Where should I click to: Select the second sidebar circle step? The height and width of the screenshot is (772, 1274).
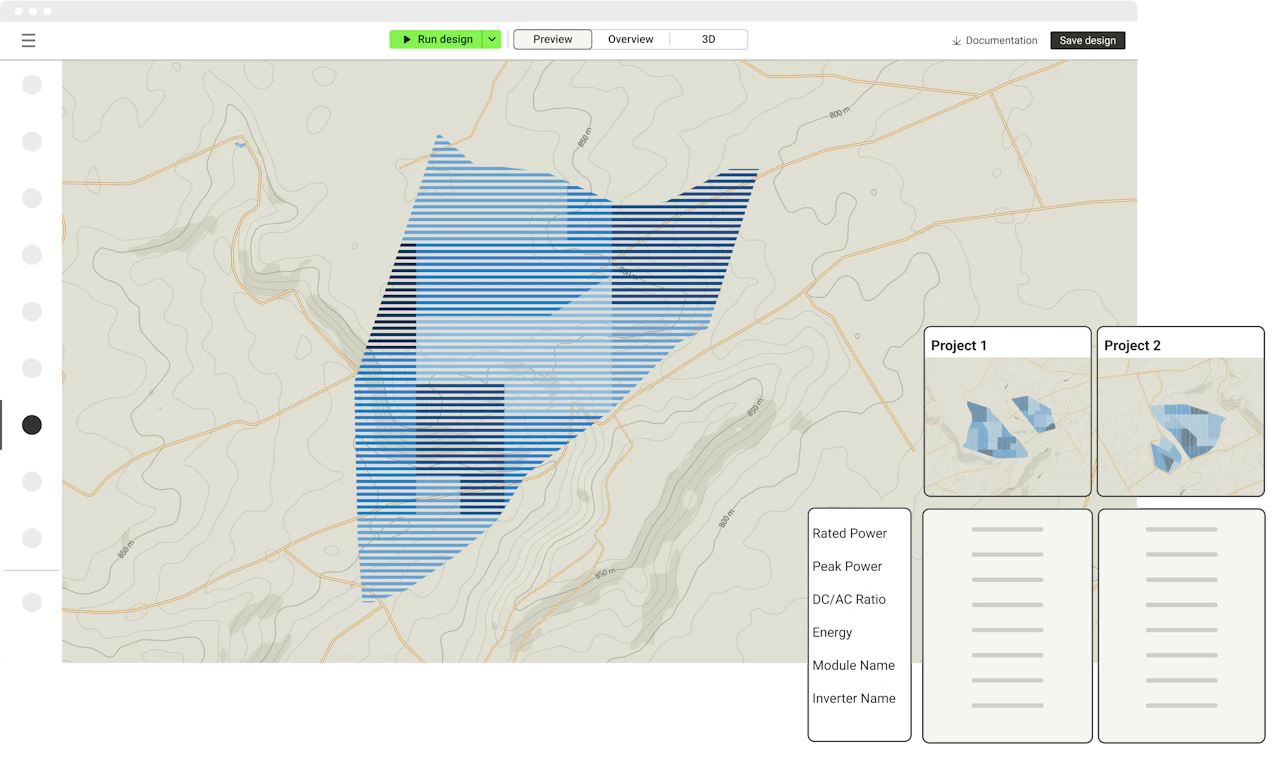pos(32,142)
